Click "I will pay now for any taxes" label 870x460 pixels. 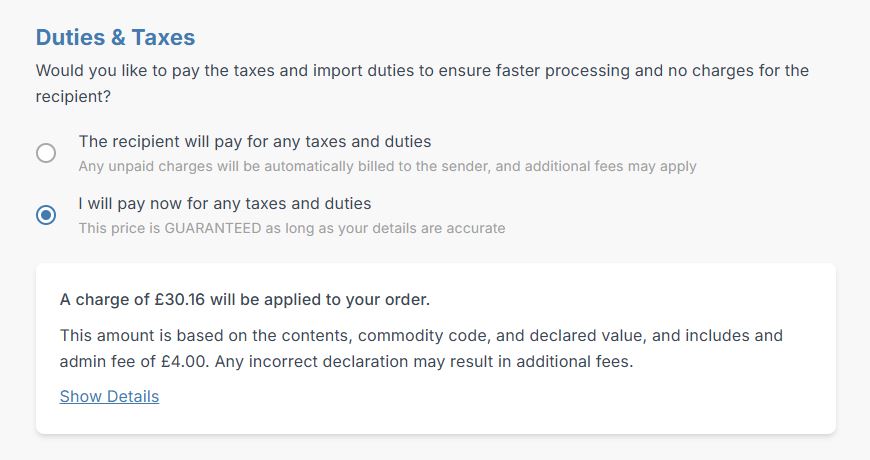click(x=224, y=203)
